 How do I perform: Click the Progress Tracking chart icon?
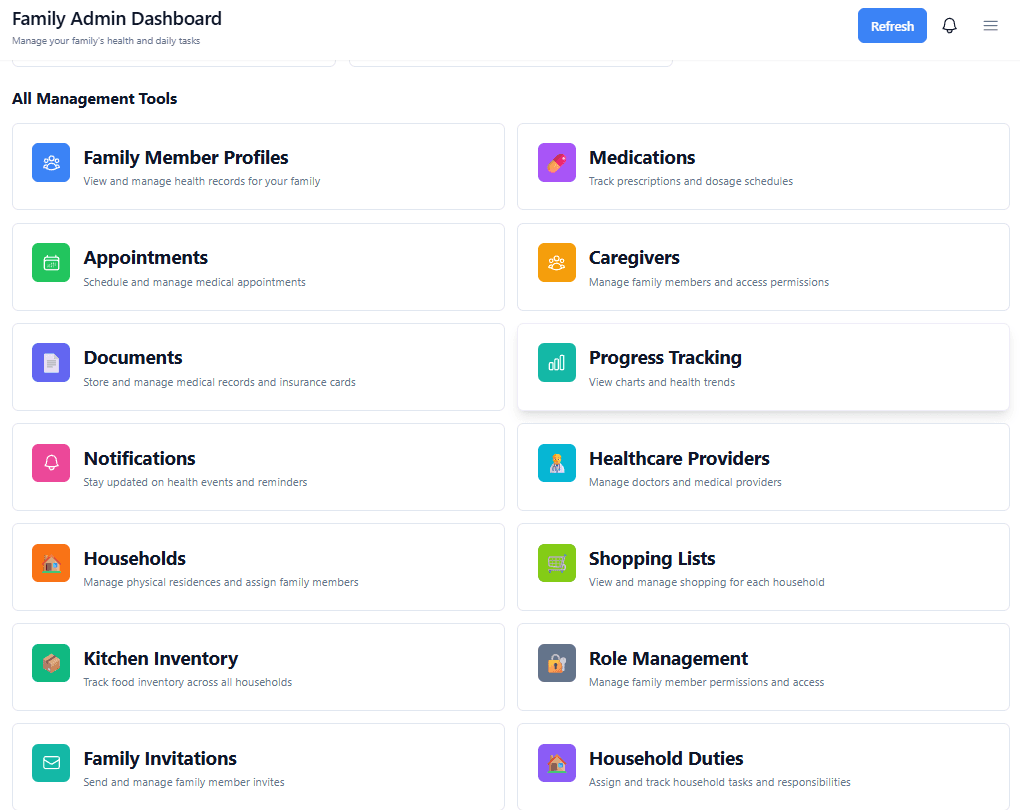[x=556, y=362]
